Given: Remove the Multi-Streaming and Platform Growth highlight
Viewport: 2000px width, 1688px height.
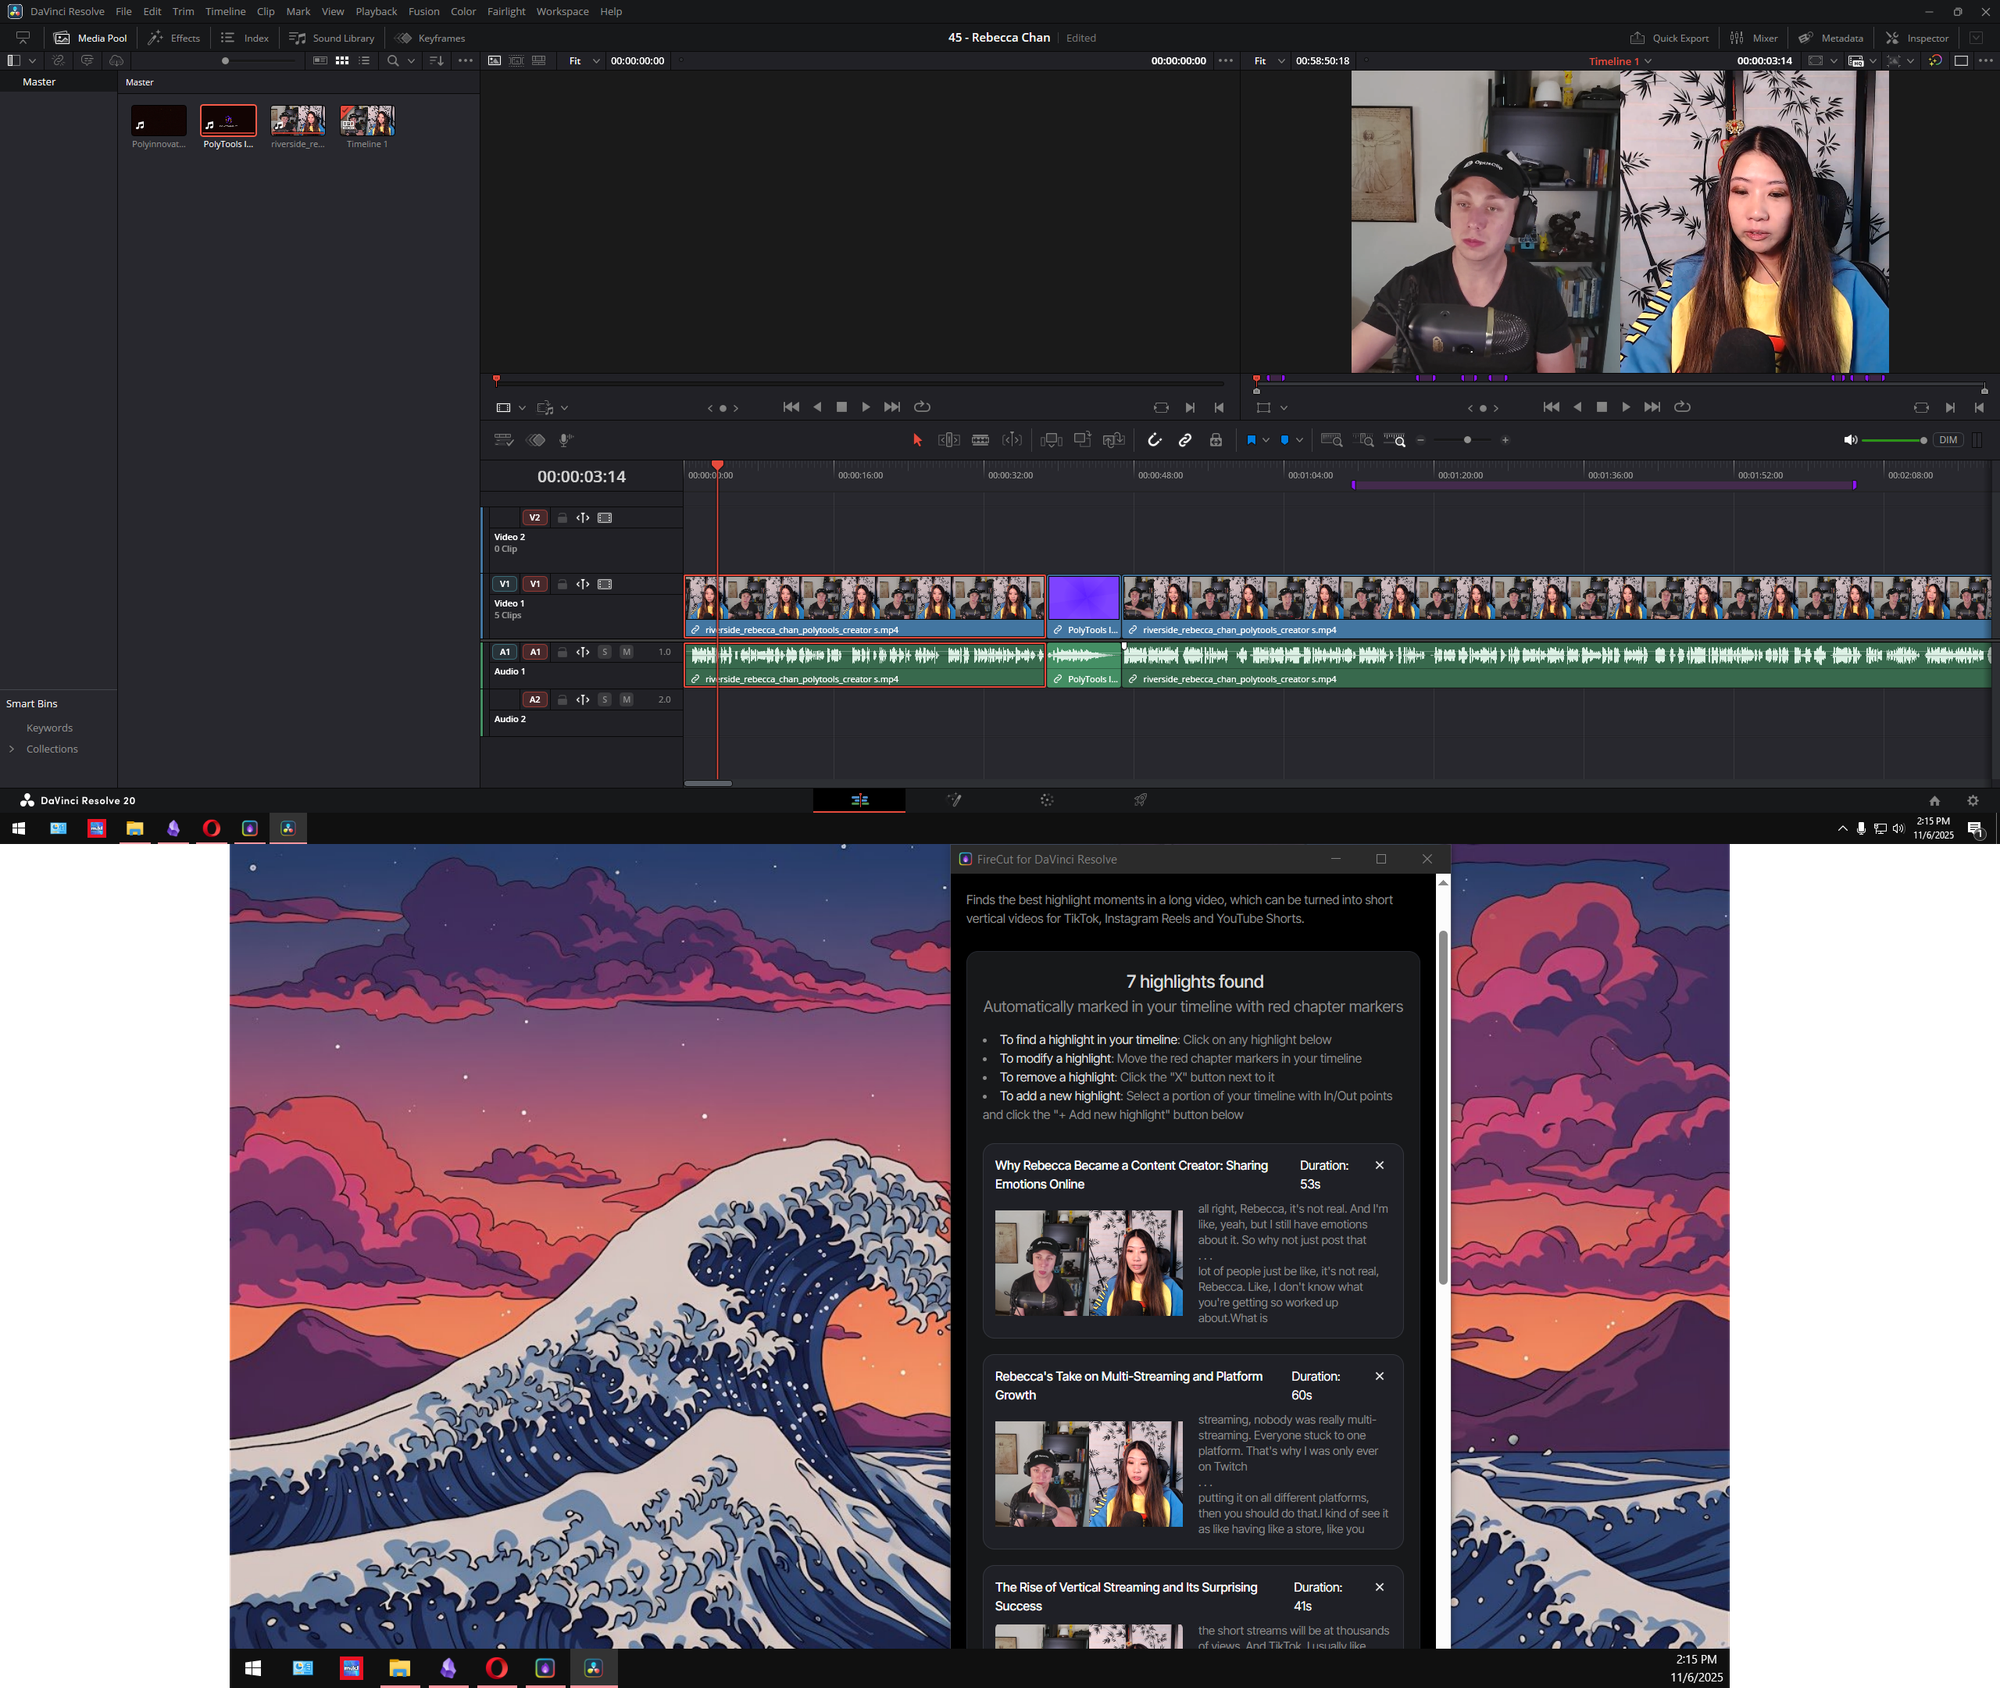Looking at the screenshot, I should click(x=1380, y=1377).
